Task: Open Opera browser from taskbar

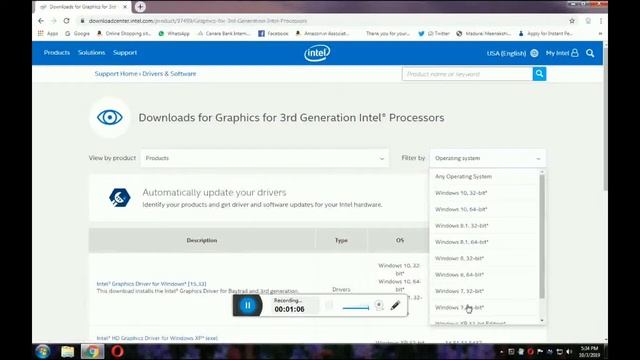Action: pos(117,351)
